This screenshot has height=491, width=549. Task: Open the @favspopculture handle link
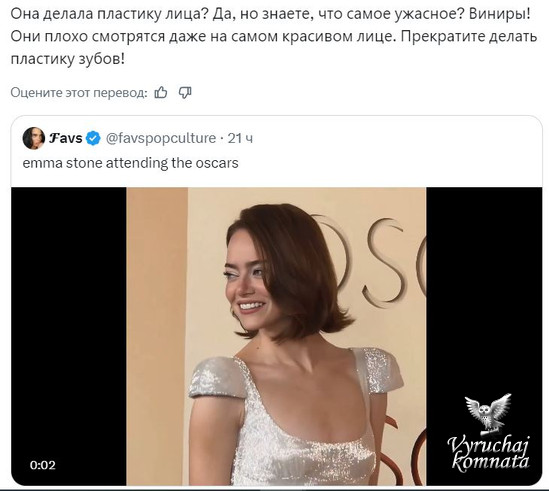coord(161,138)
